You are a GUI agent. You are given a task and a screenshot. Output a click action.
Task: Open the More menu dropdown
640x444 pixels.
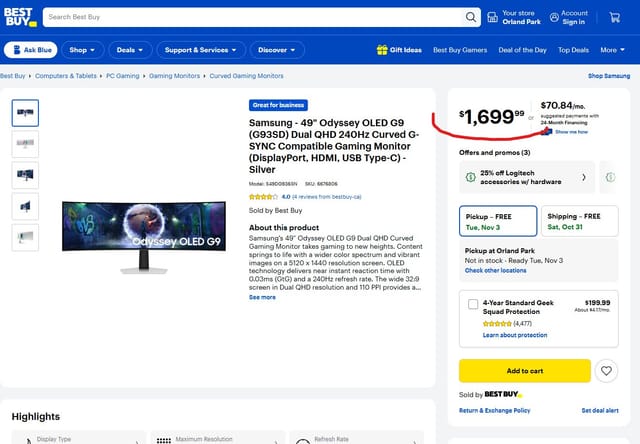pyautogui.click(x=612, y=50)
